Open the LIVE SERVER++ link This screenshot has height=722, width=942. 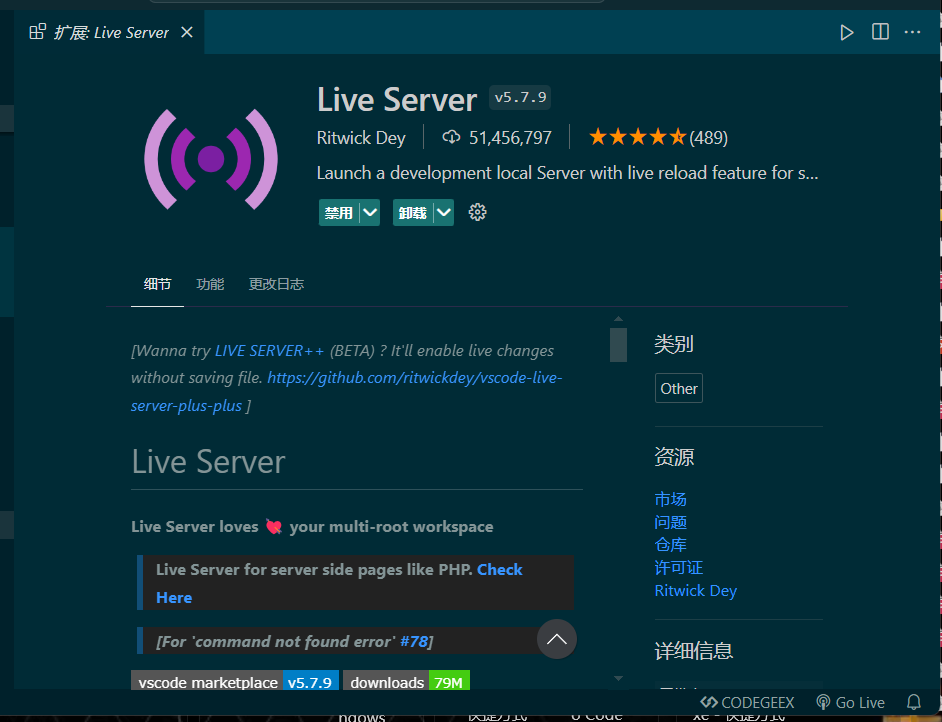tap(270, 351)
